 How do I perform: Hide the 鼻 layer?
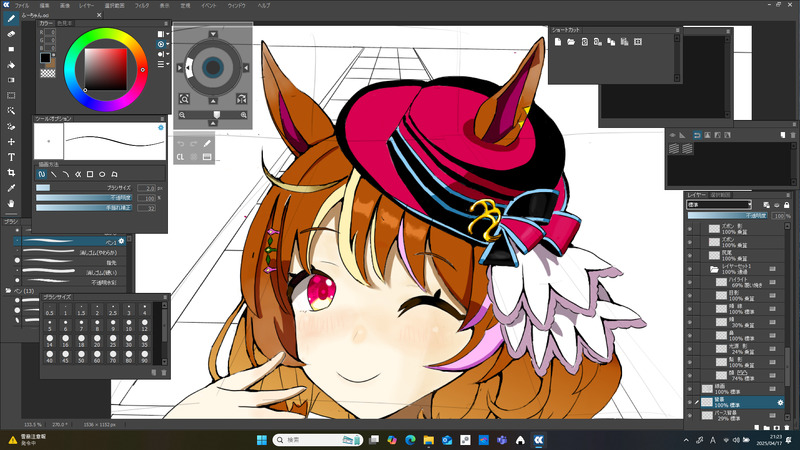point(690,335)
